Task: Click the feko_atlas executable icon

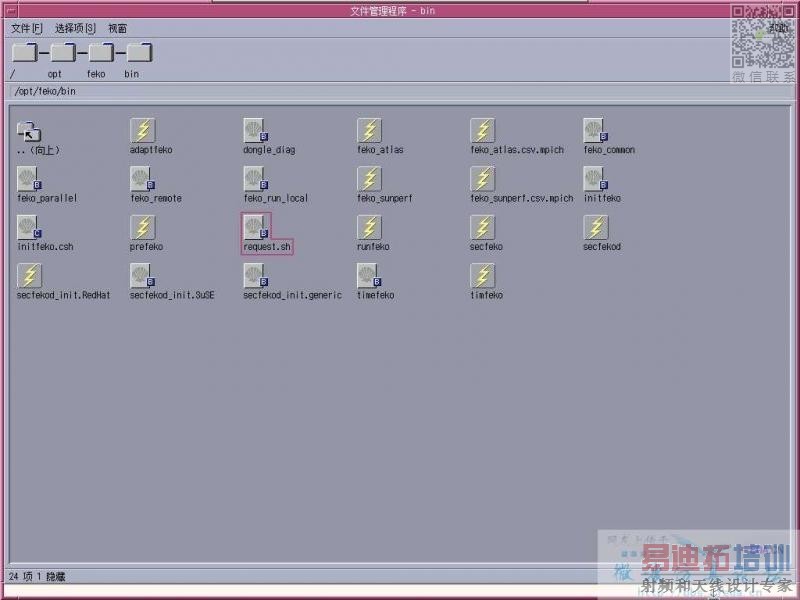Action: pos(369,131)
